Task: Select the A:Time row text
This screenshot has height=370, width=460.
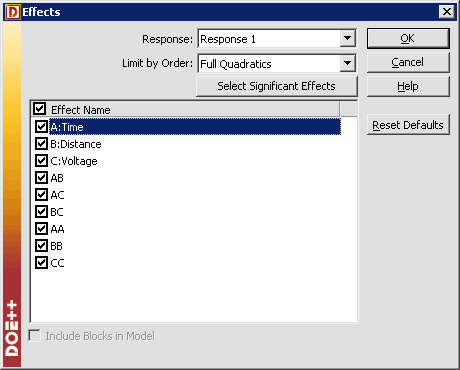Action: point(67,127)
